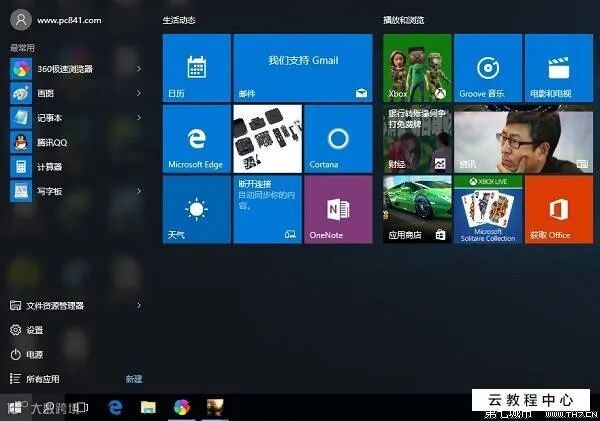
Task: Open the Cortana tile
Action: click(x=338, y=139)
